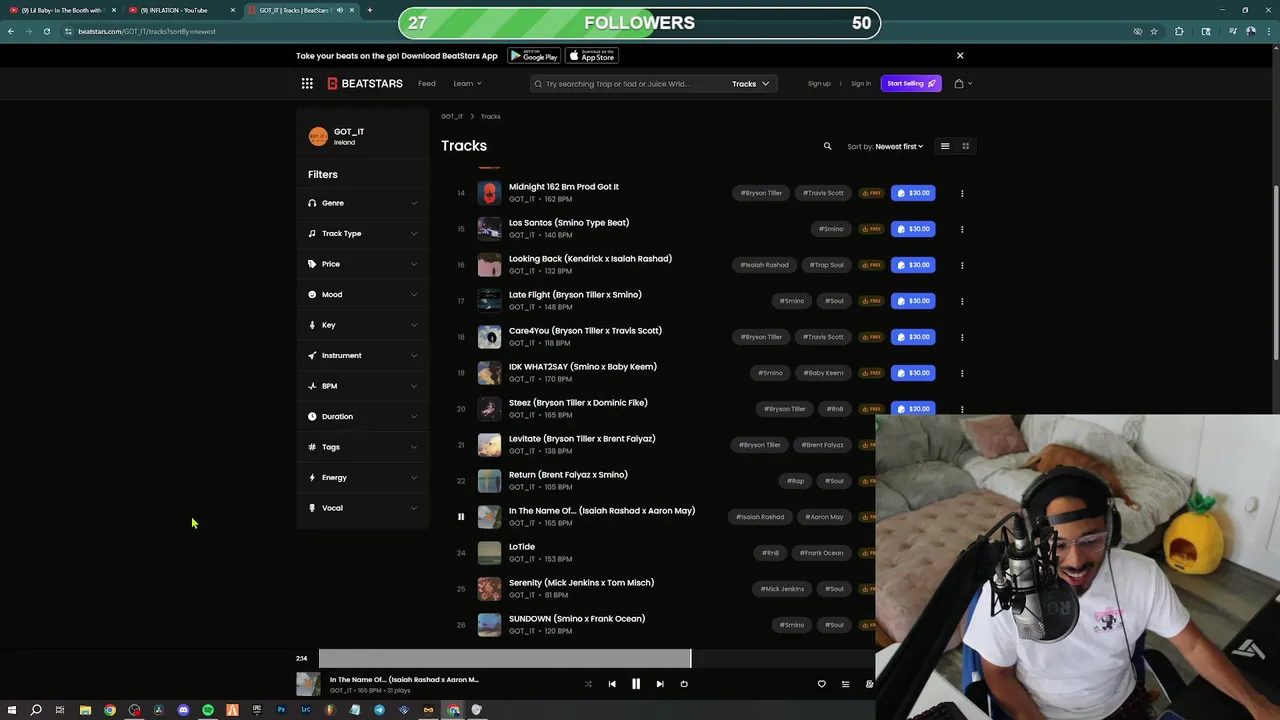This screenshot has height=720, width=1280.
Task: Skip to next track in player
Action: (660, 684)
